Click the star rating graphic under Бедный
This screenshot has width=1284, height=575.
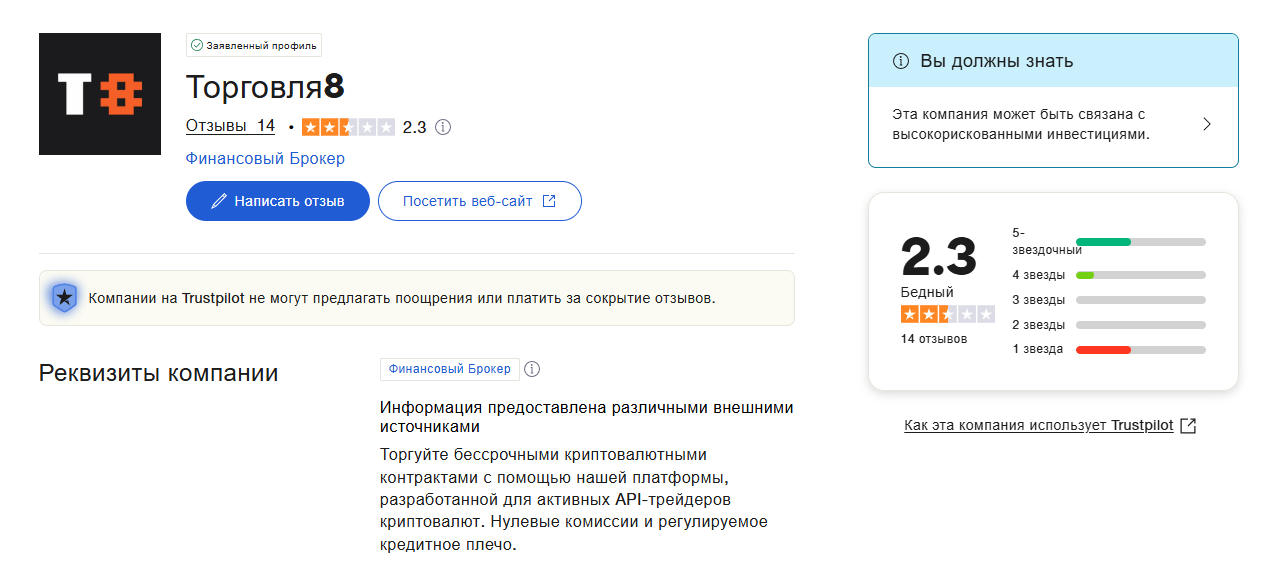click(947, 314)
